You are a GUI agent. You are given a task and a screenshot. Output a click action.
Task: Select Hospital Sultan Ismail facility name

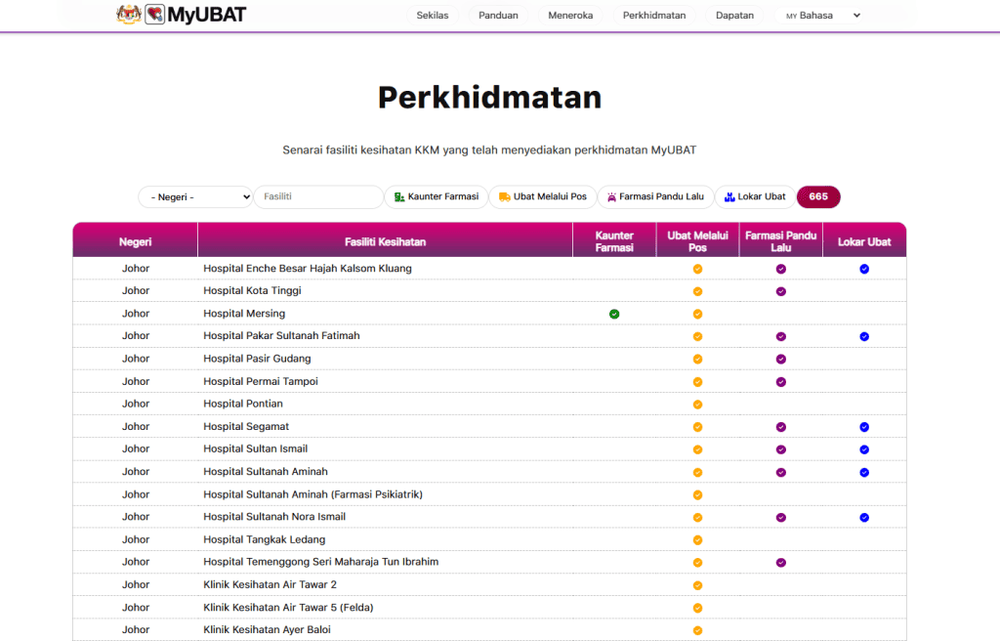click(x=255, y=449)
